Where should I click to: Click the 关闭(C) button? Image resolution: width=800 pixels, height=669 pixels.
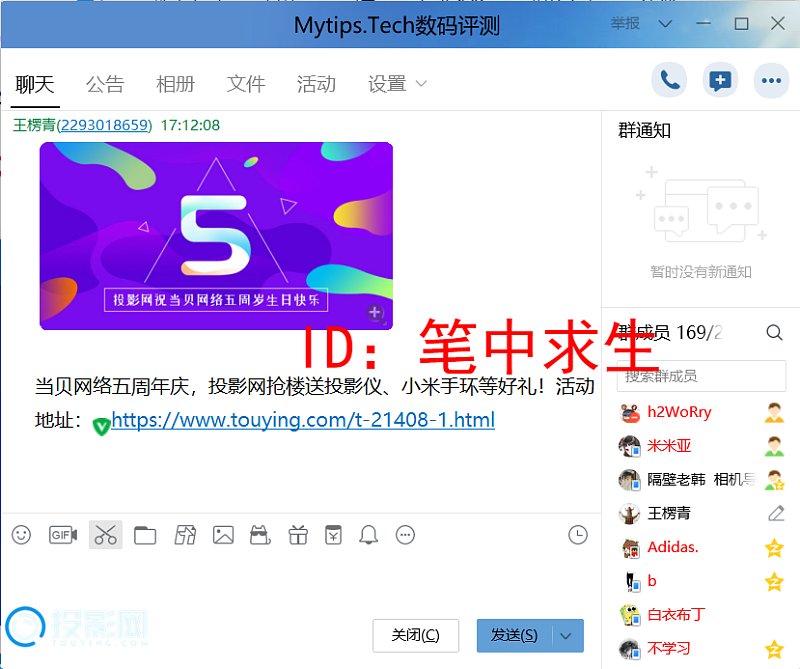(x=415, y=636)
